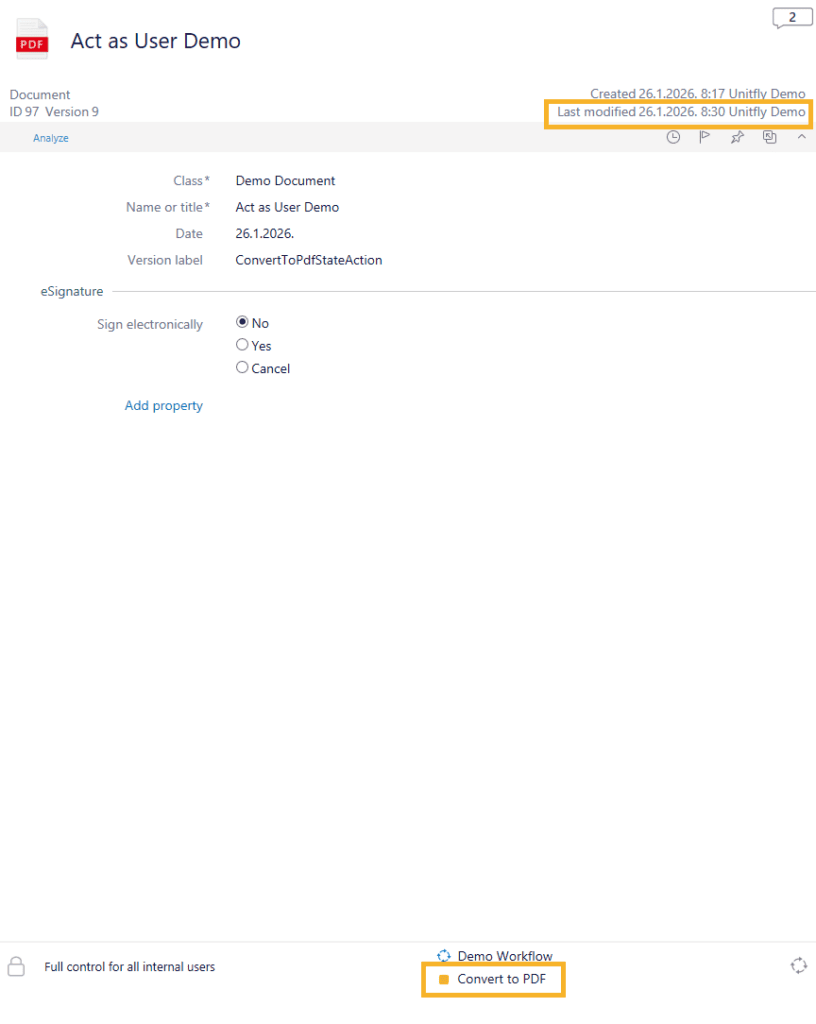
Task: Open the document history clock icon
Action: tap(673, 138)
